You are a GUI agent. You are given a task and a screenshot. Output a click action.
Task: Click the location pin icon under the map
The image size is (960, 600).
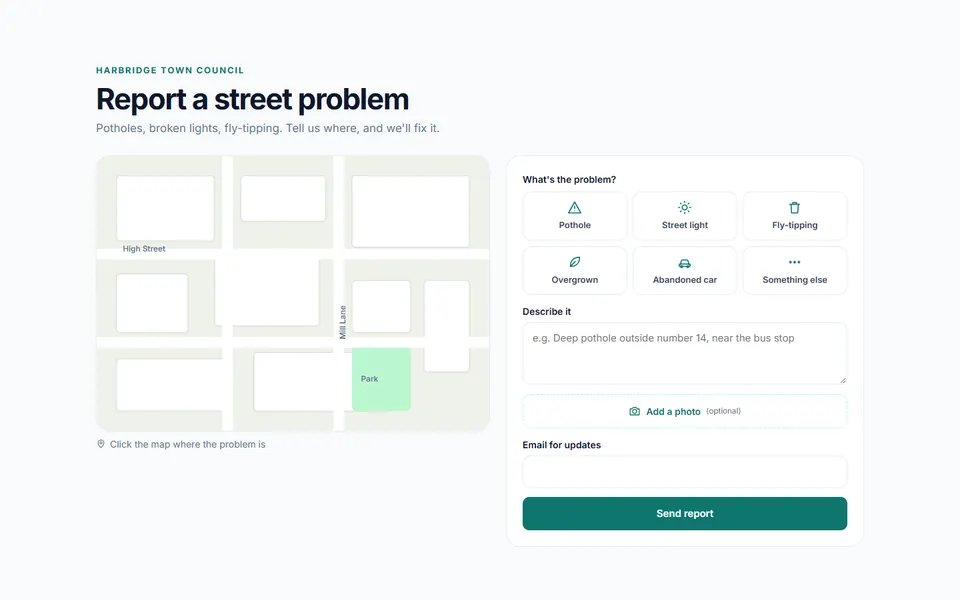point(101,444)
